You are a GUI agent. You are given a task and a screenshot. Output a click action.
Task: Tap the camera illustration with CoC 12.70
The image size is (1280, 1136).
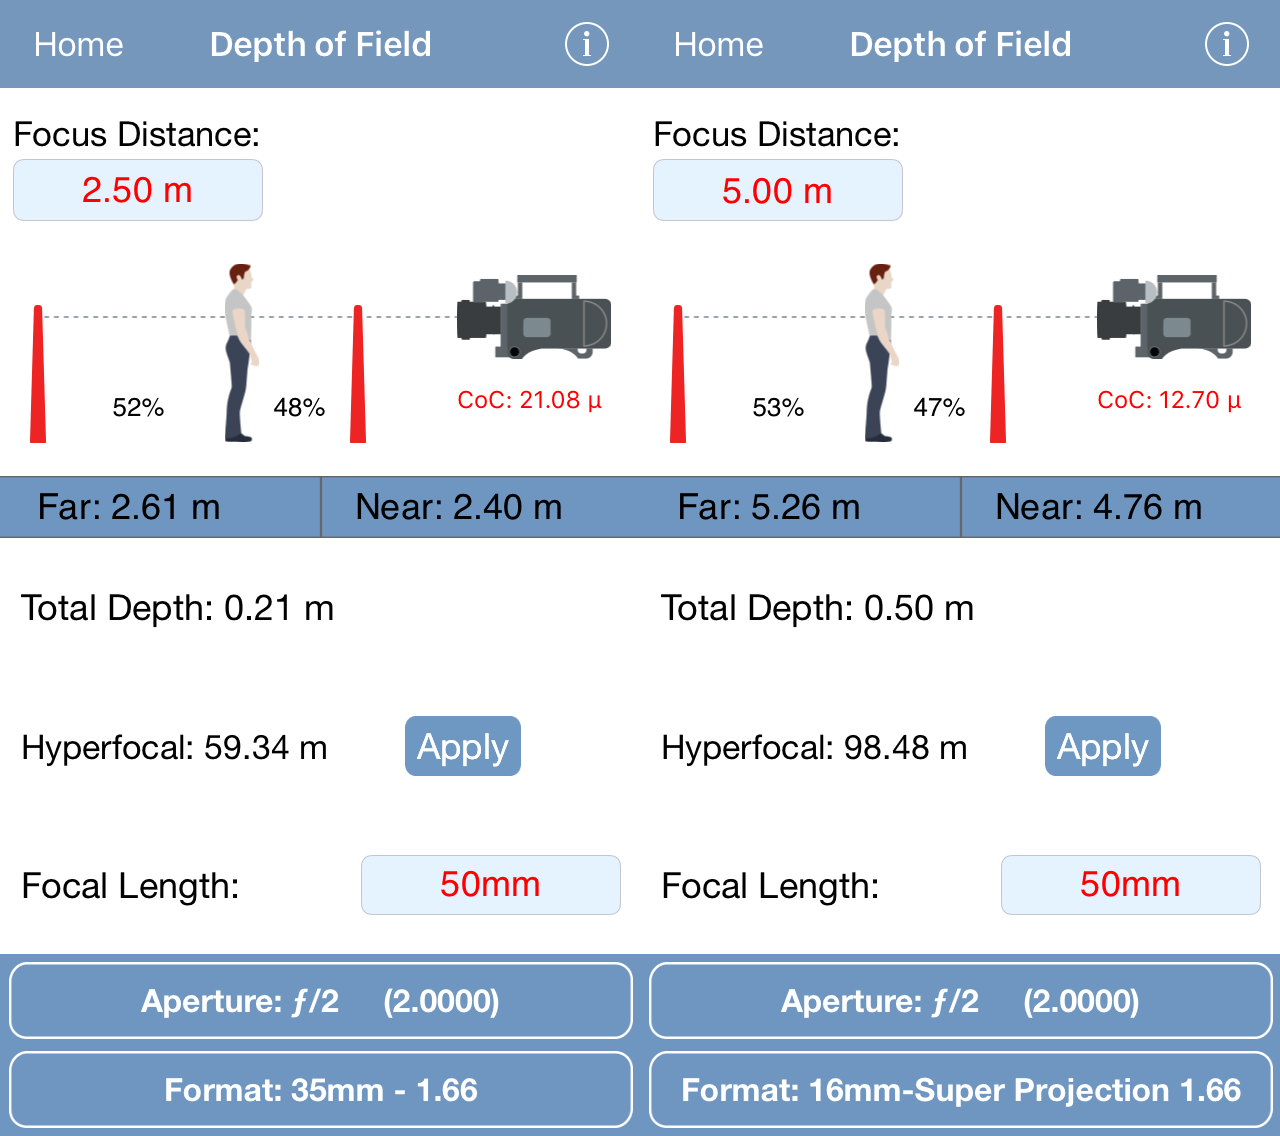[1174, 317]
